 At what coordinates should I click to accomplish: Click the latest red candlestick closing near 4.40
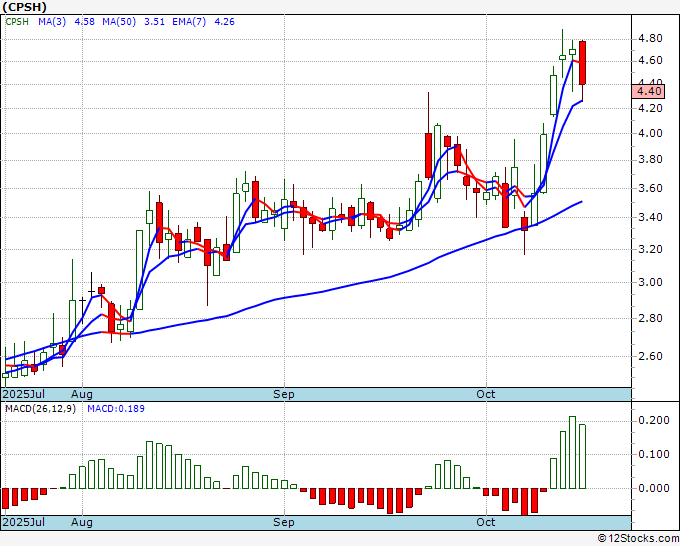582,63
